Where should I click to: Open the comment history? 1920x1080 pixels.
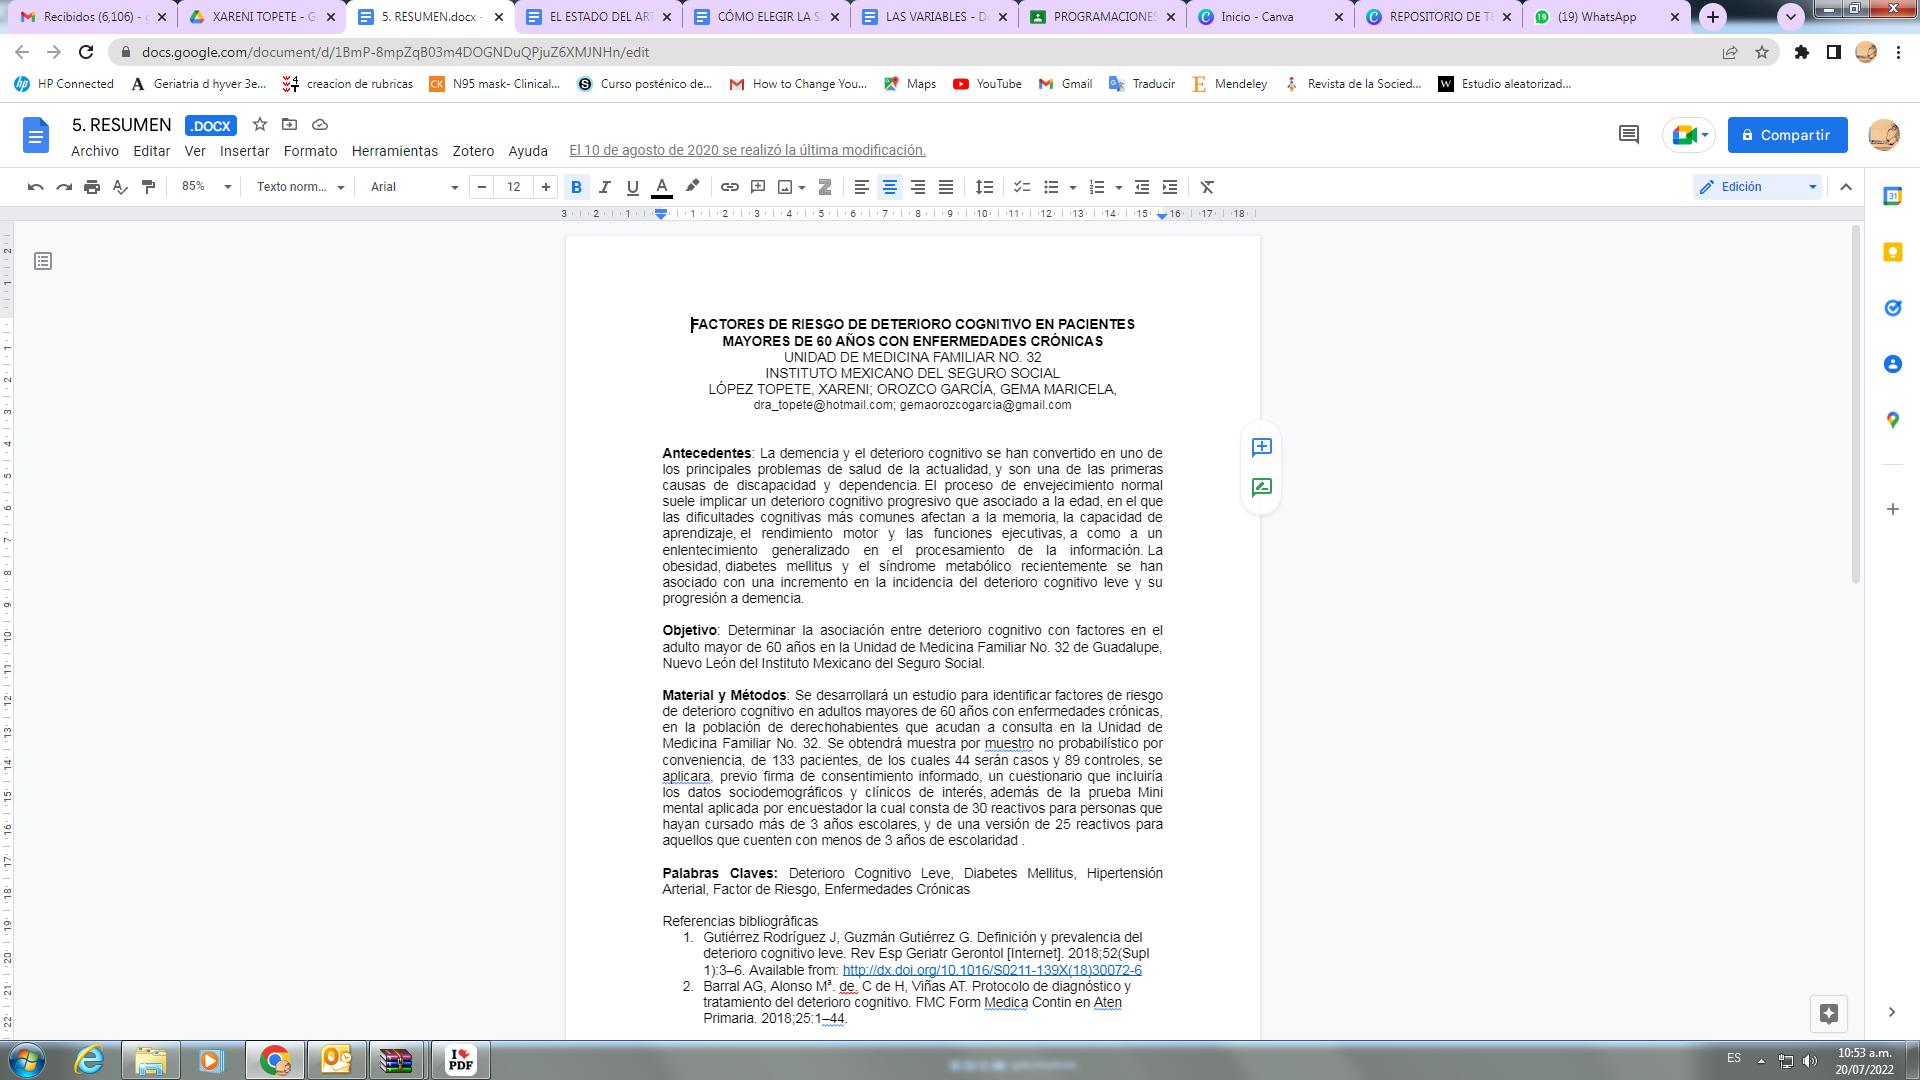(x=1629, y=135)
